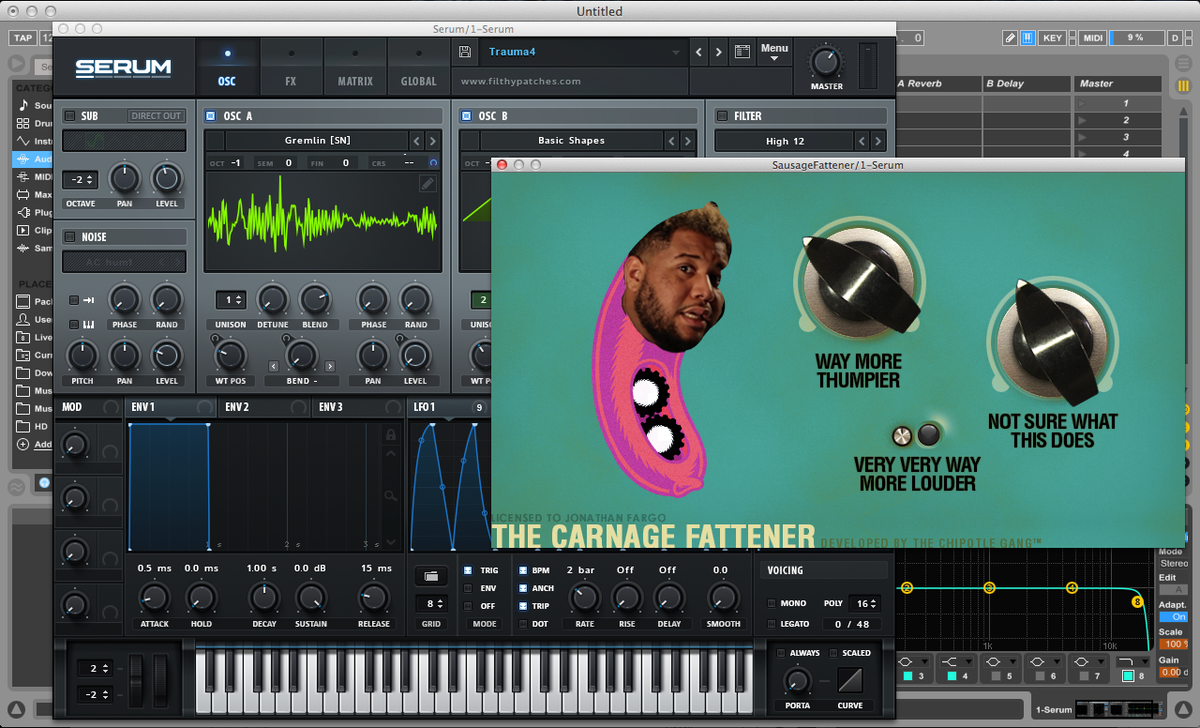Open the Serum Menu dropdown
Screen dimensions: 1200x728
click(x=774, y=52)
